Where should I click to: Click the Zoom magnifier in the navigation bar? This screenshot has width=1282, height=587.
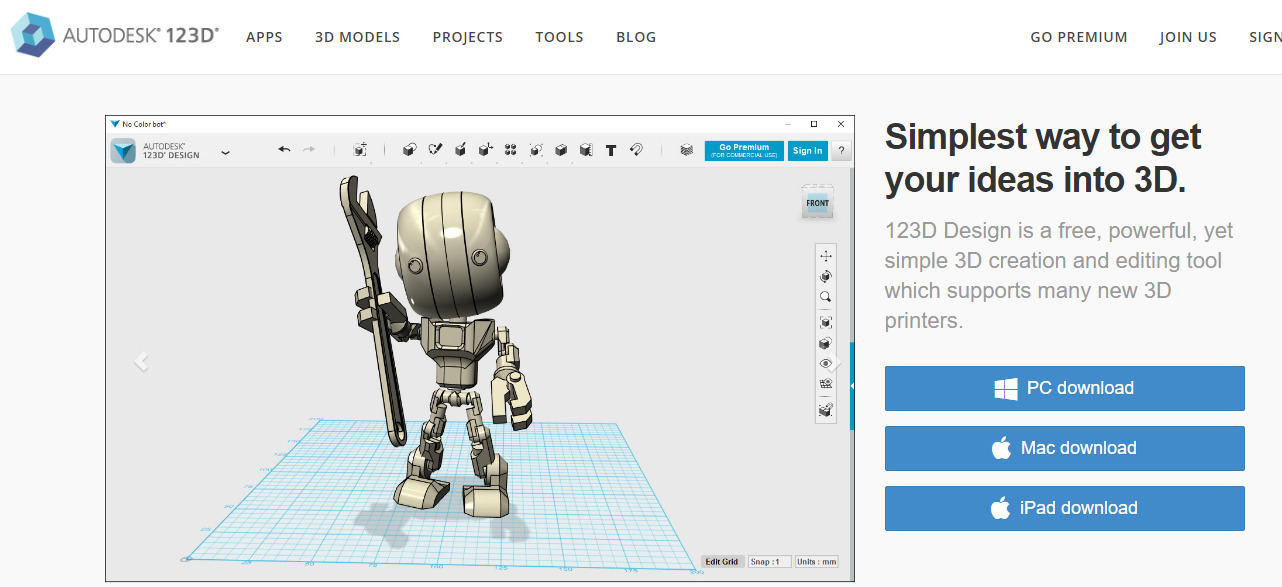pyautogui.click(x=826, y=298)
